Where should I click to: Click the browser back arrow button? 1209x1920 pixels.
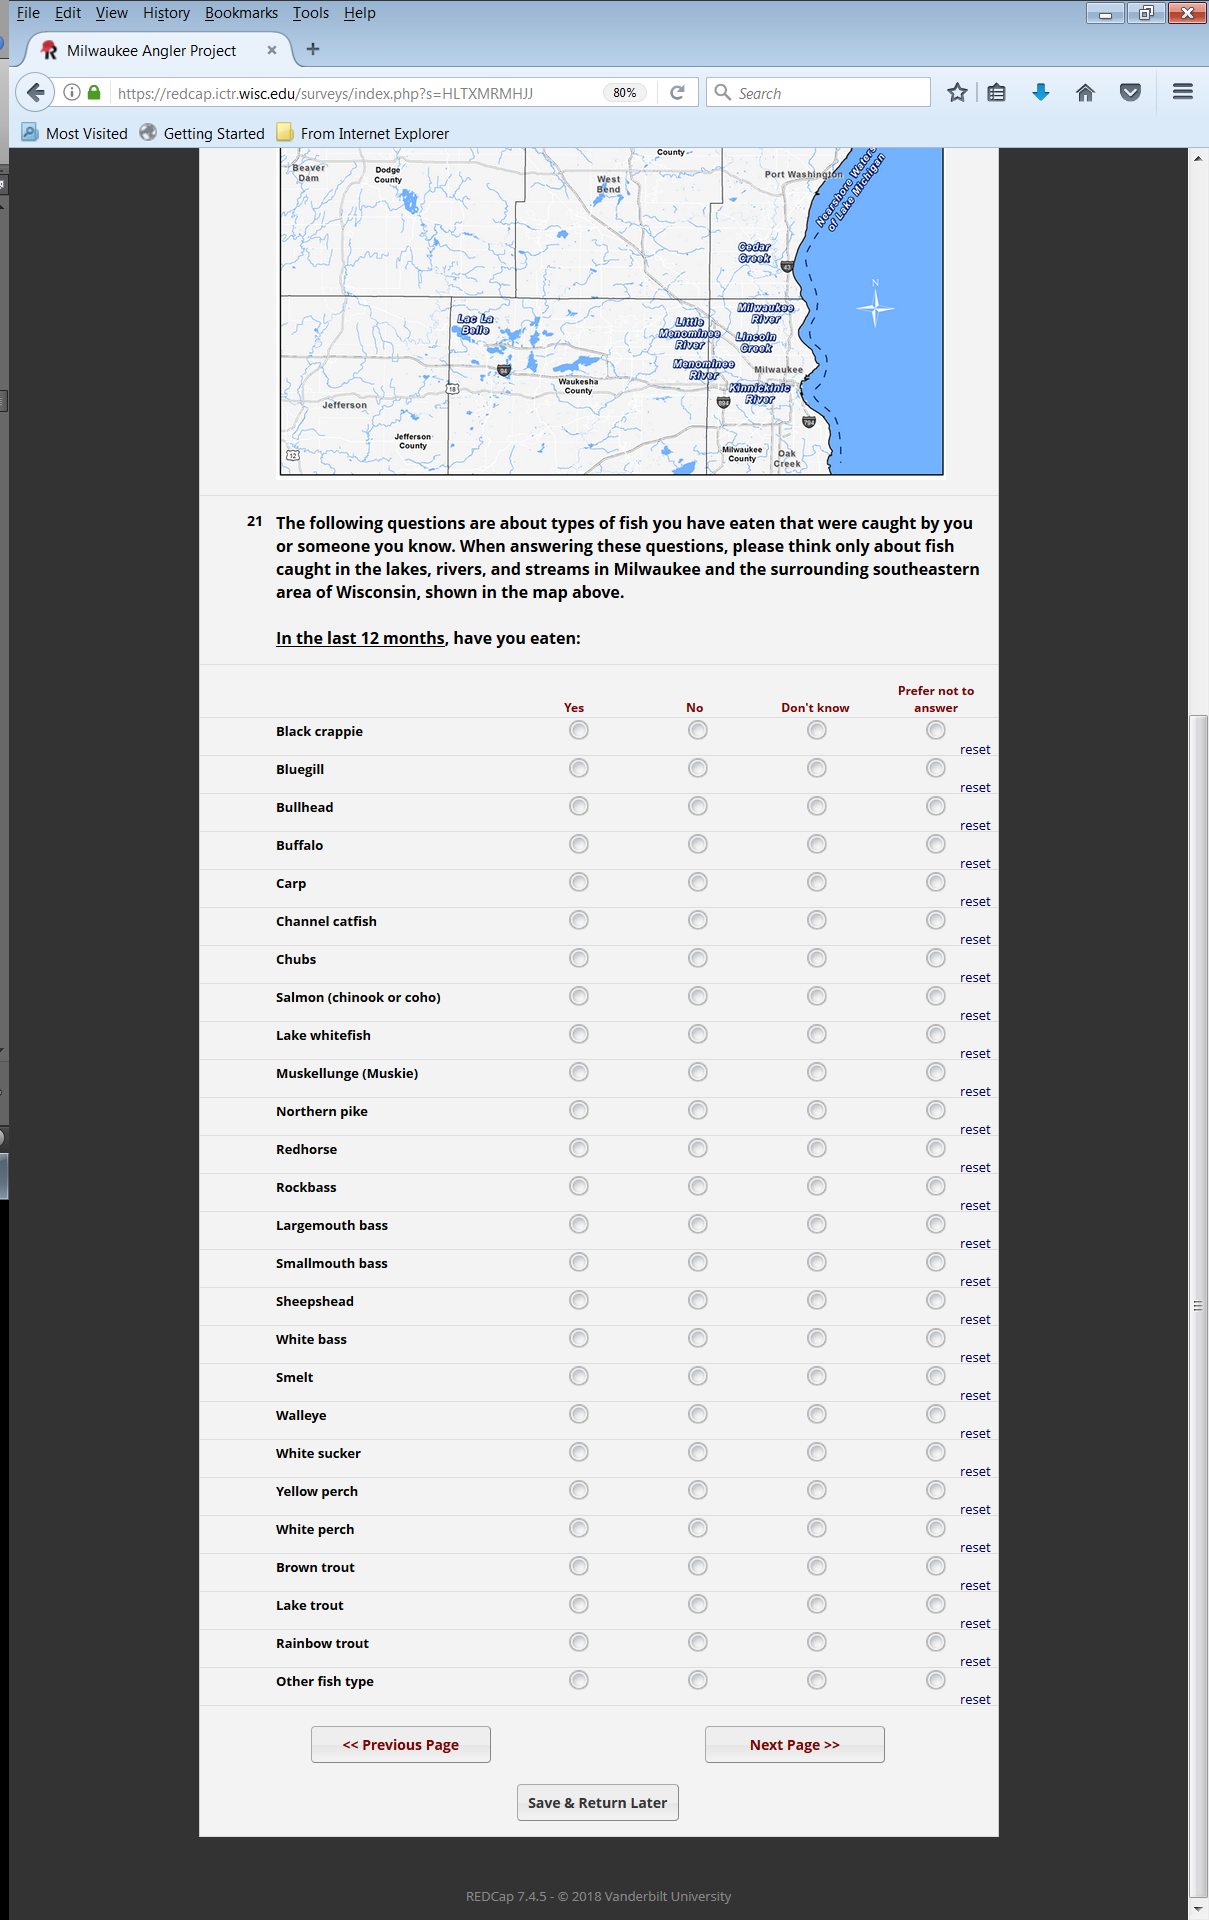click(35, 93)
